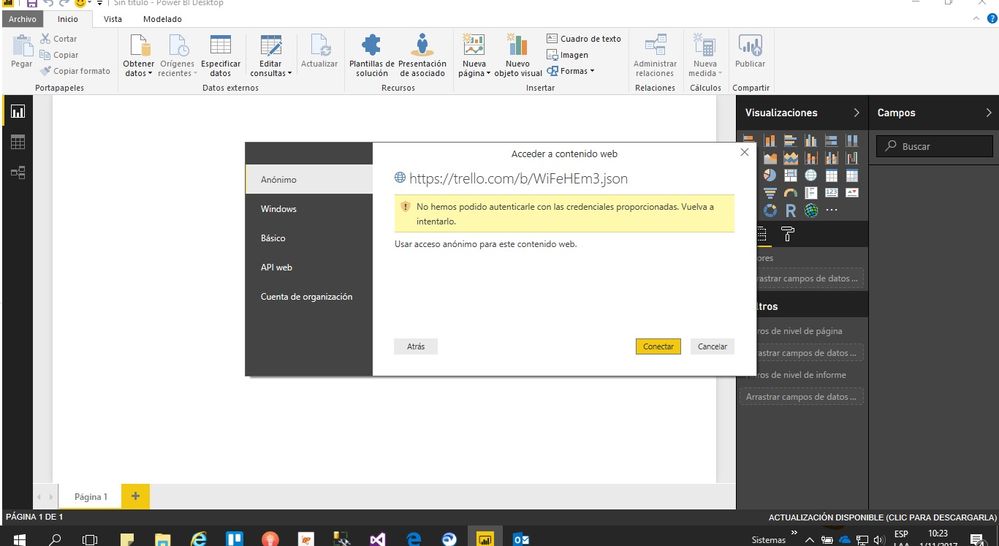Select Windows authentication option

tap(309, 209)
